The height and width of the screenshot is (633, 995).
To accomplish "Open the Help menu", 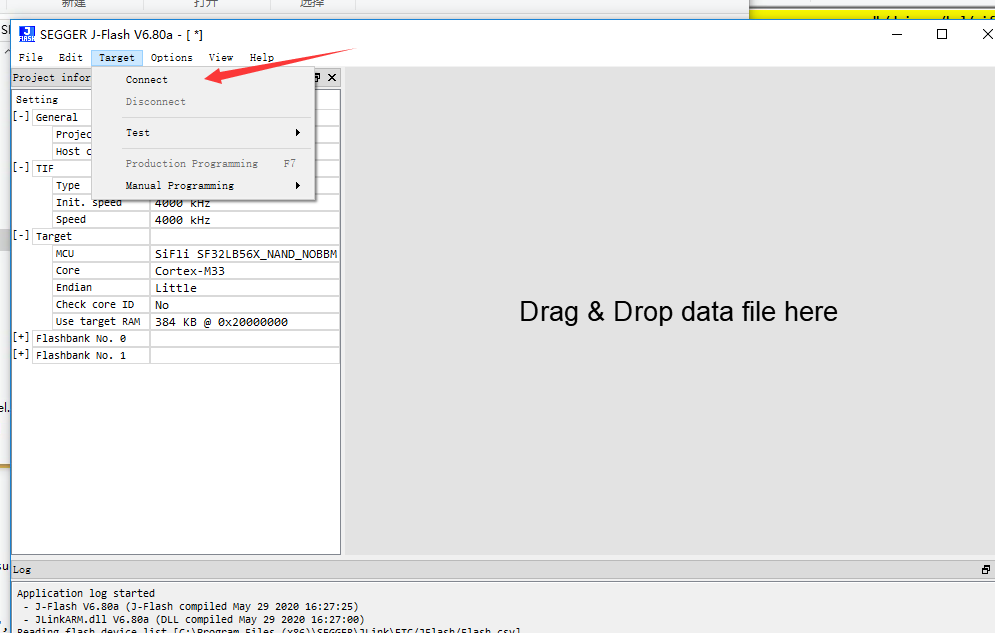I will 261,58.
